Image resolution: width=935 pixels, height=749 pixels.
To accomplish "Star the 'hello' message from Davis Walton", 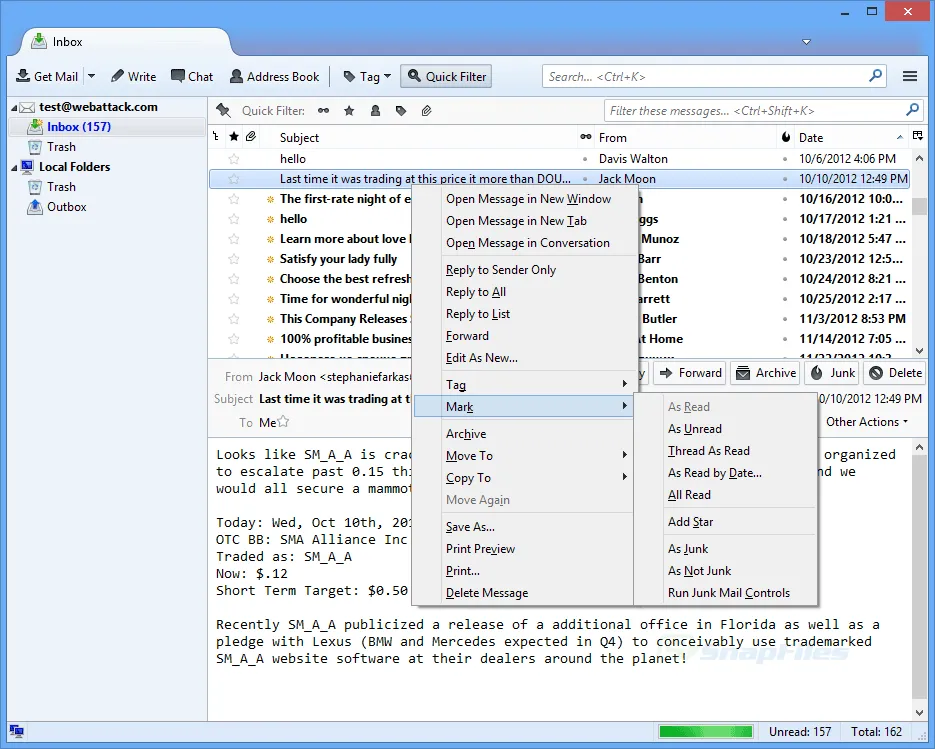I will coord(234,159).
